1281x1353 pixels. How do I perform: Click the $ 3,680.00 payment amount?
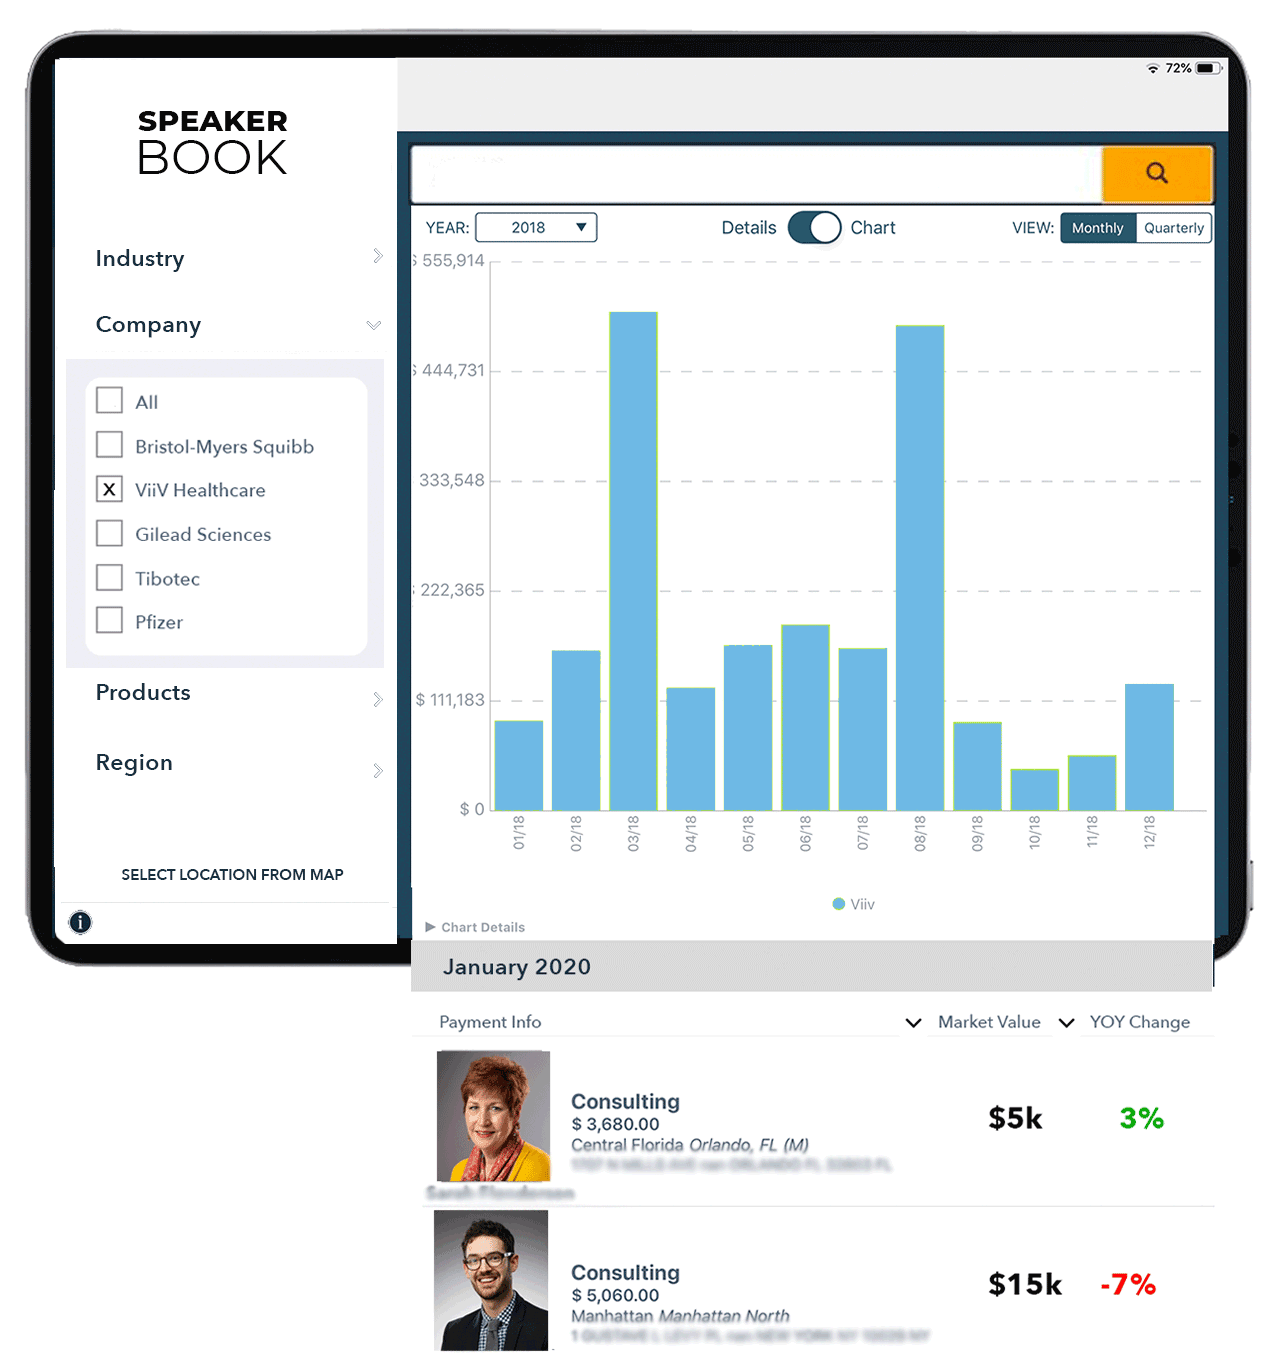pos(615,1124)
